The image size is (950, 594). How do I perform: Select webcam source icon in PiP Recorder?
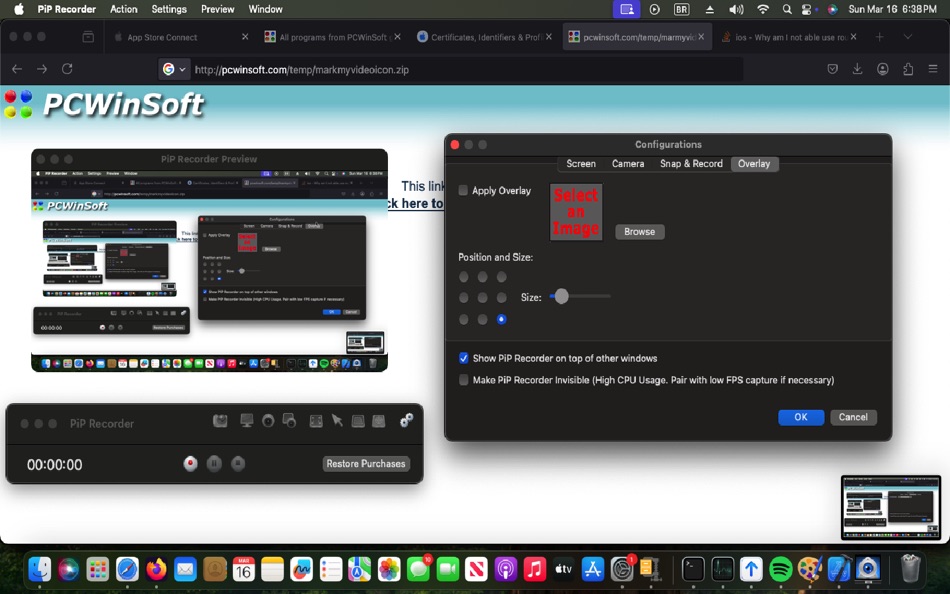(268, 421)
